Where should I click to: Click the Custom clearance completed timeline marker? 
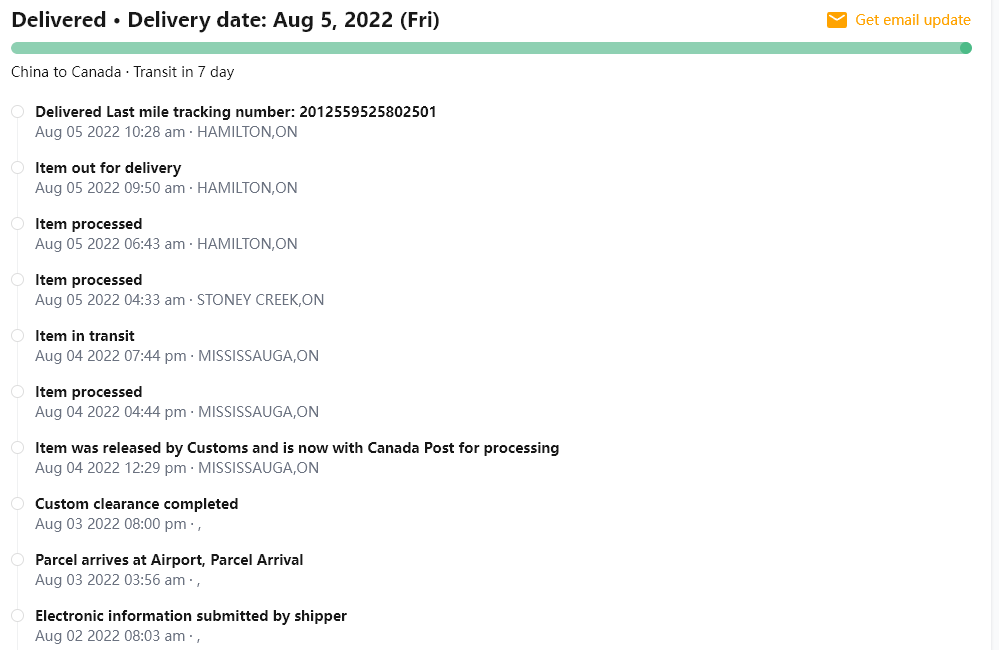coord(18,504)
